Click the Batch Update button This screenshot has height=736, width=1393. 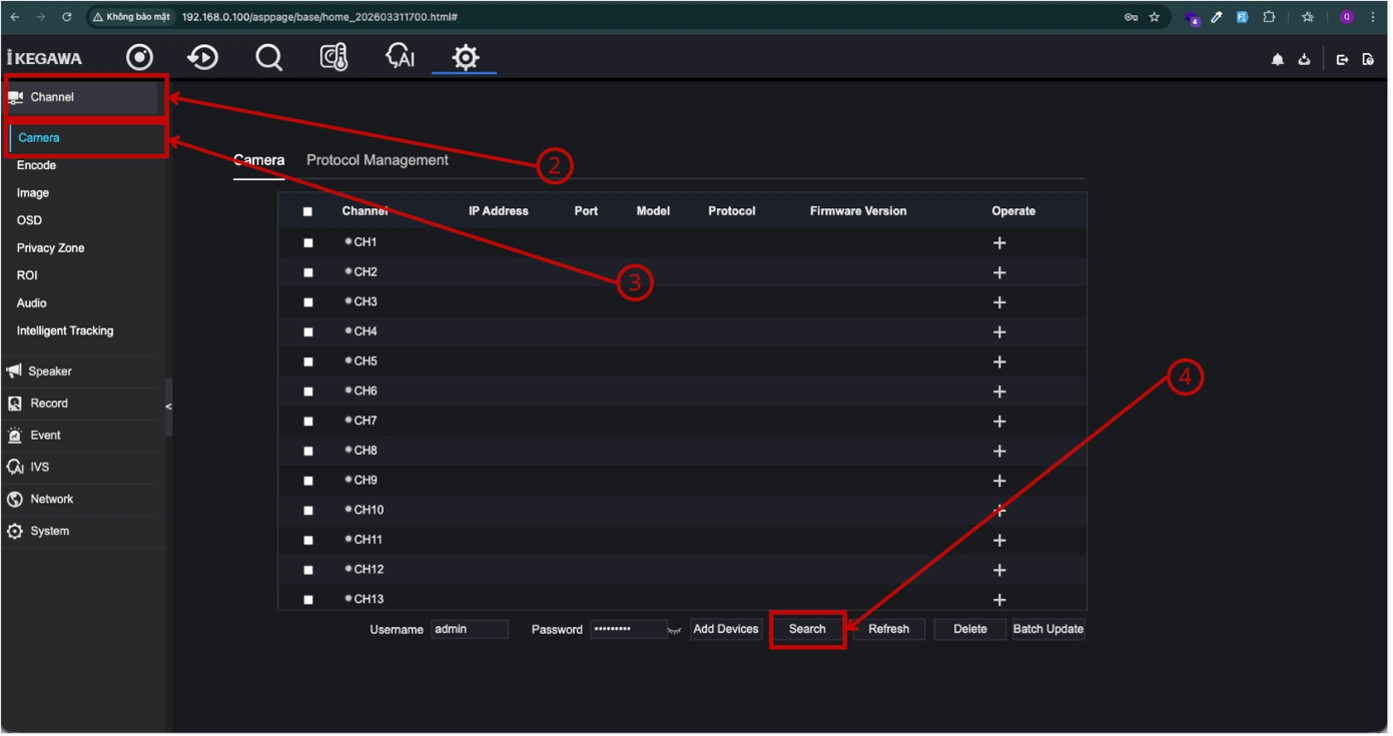point(1048,629)
